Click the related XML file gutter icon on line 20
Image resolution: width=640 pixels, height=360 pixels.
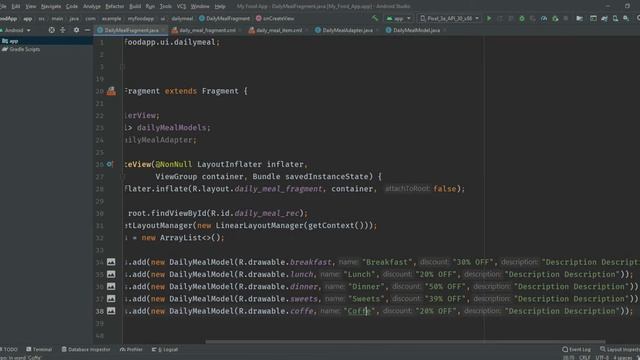coord(111,91)
